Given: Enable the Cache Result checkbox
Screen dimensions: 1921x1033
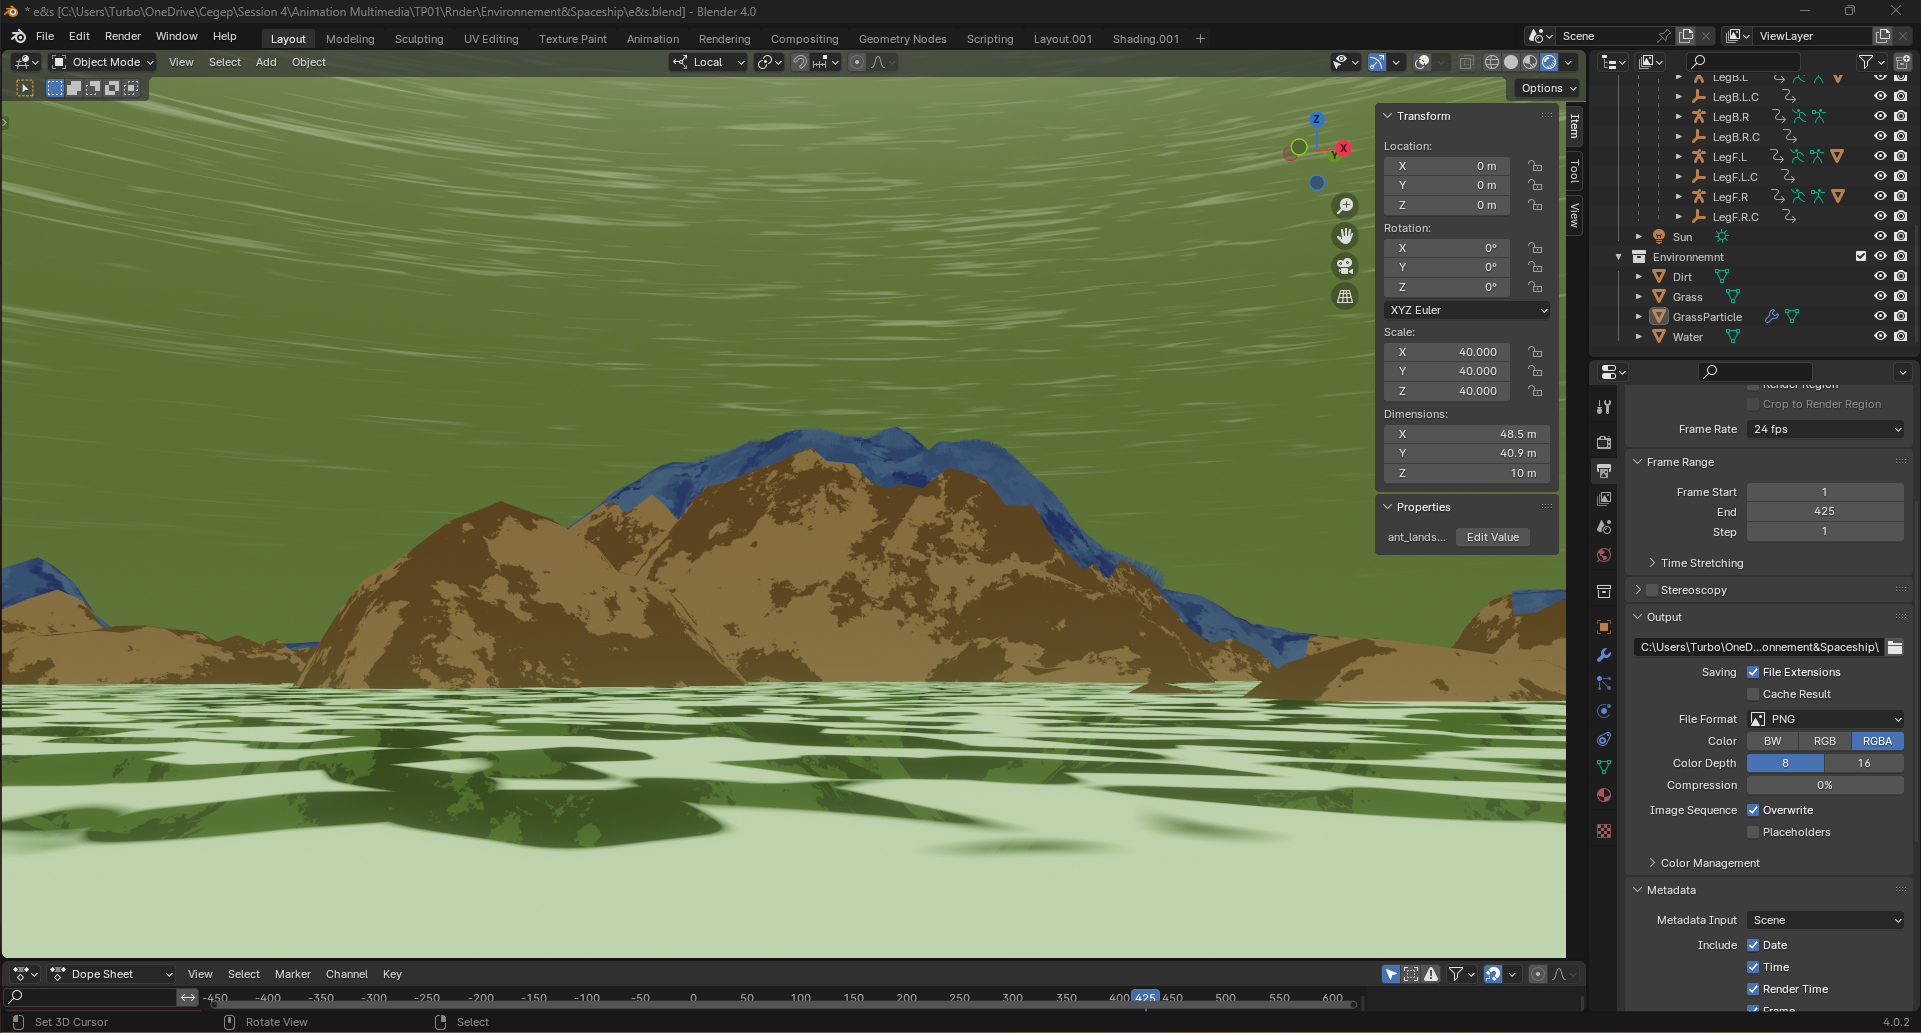Looking at the screenshot, I should tap(1753, 694).
